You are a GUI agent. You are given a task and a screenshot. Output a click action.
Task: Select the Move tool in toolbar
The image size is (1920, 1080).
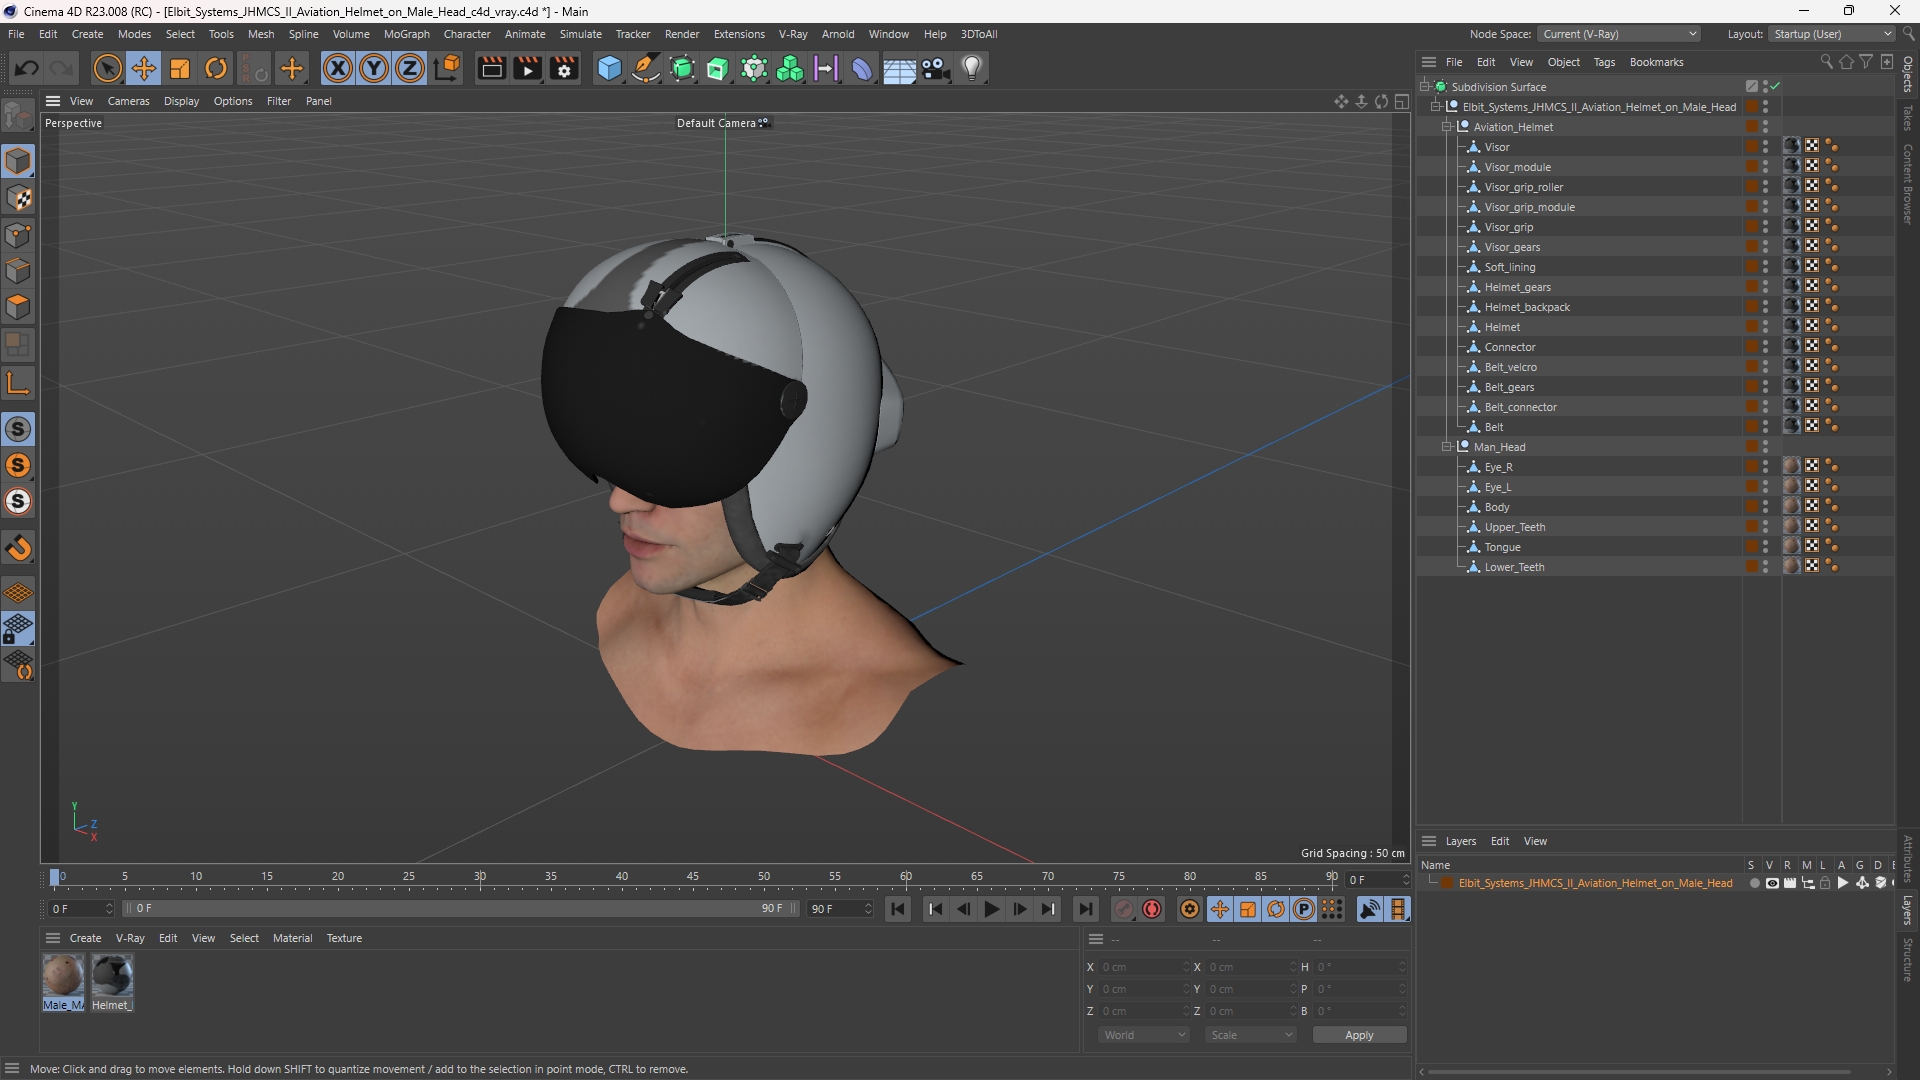click(x=144, y=68)
